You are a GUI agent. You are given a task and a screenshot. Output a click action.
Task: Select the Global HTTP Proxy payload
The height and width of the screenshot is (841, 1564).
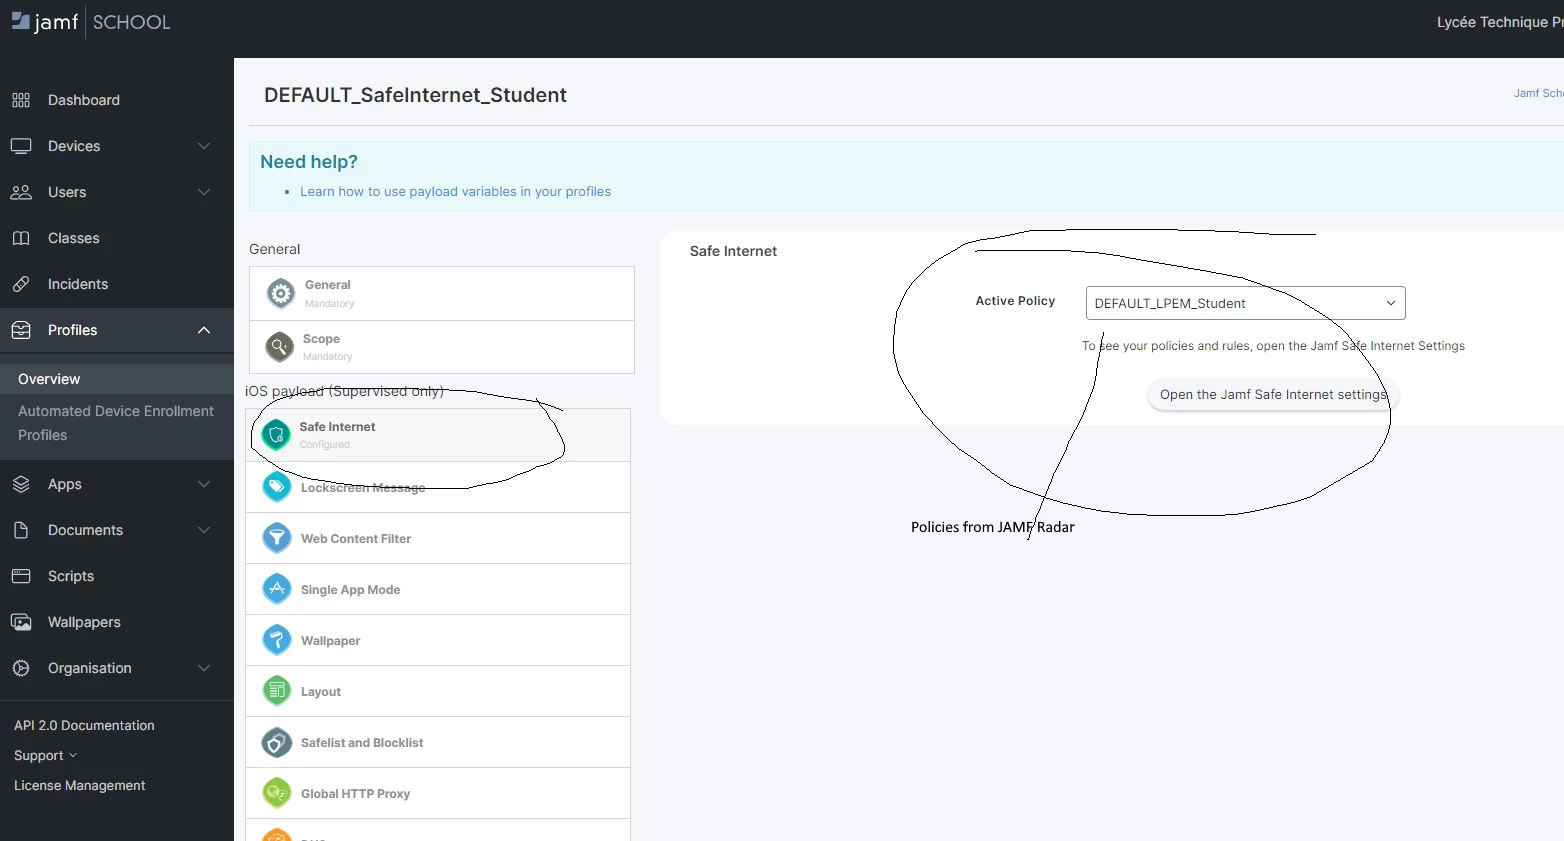(x=438, y=793)
